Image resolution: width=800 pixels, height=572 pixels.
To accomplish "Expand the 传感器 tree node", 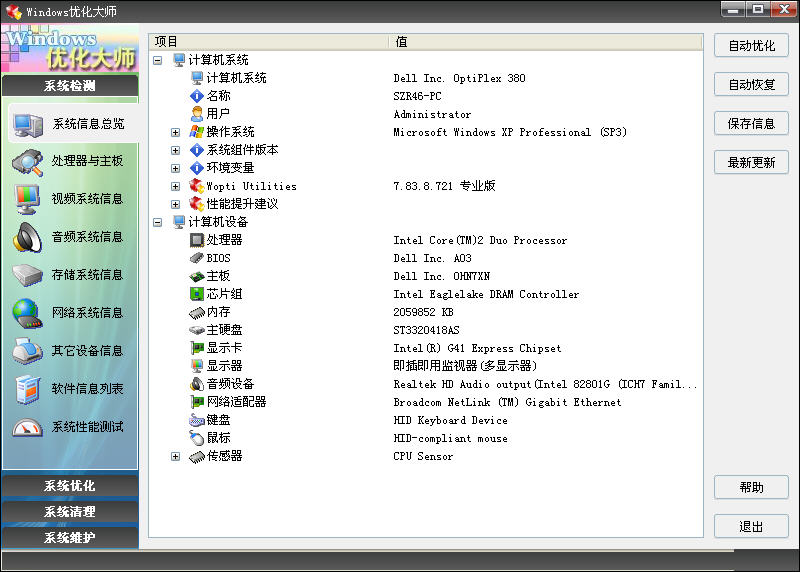I will [x=176, y=456].
